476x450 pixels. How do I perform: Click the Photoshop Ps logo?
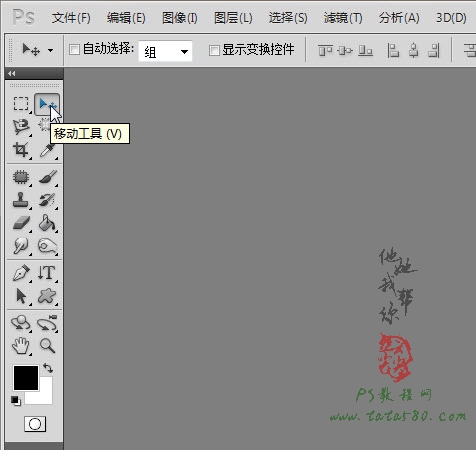[23, 17]
